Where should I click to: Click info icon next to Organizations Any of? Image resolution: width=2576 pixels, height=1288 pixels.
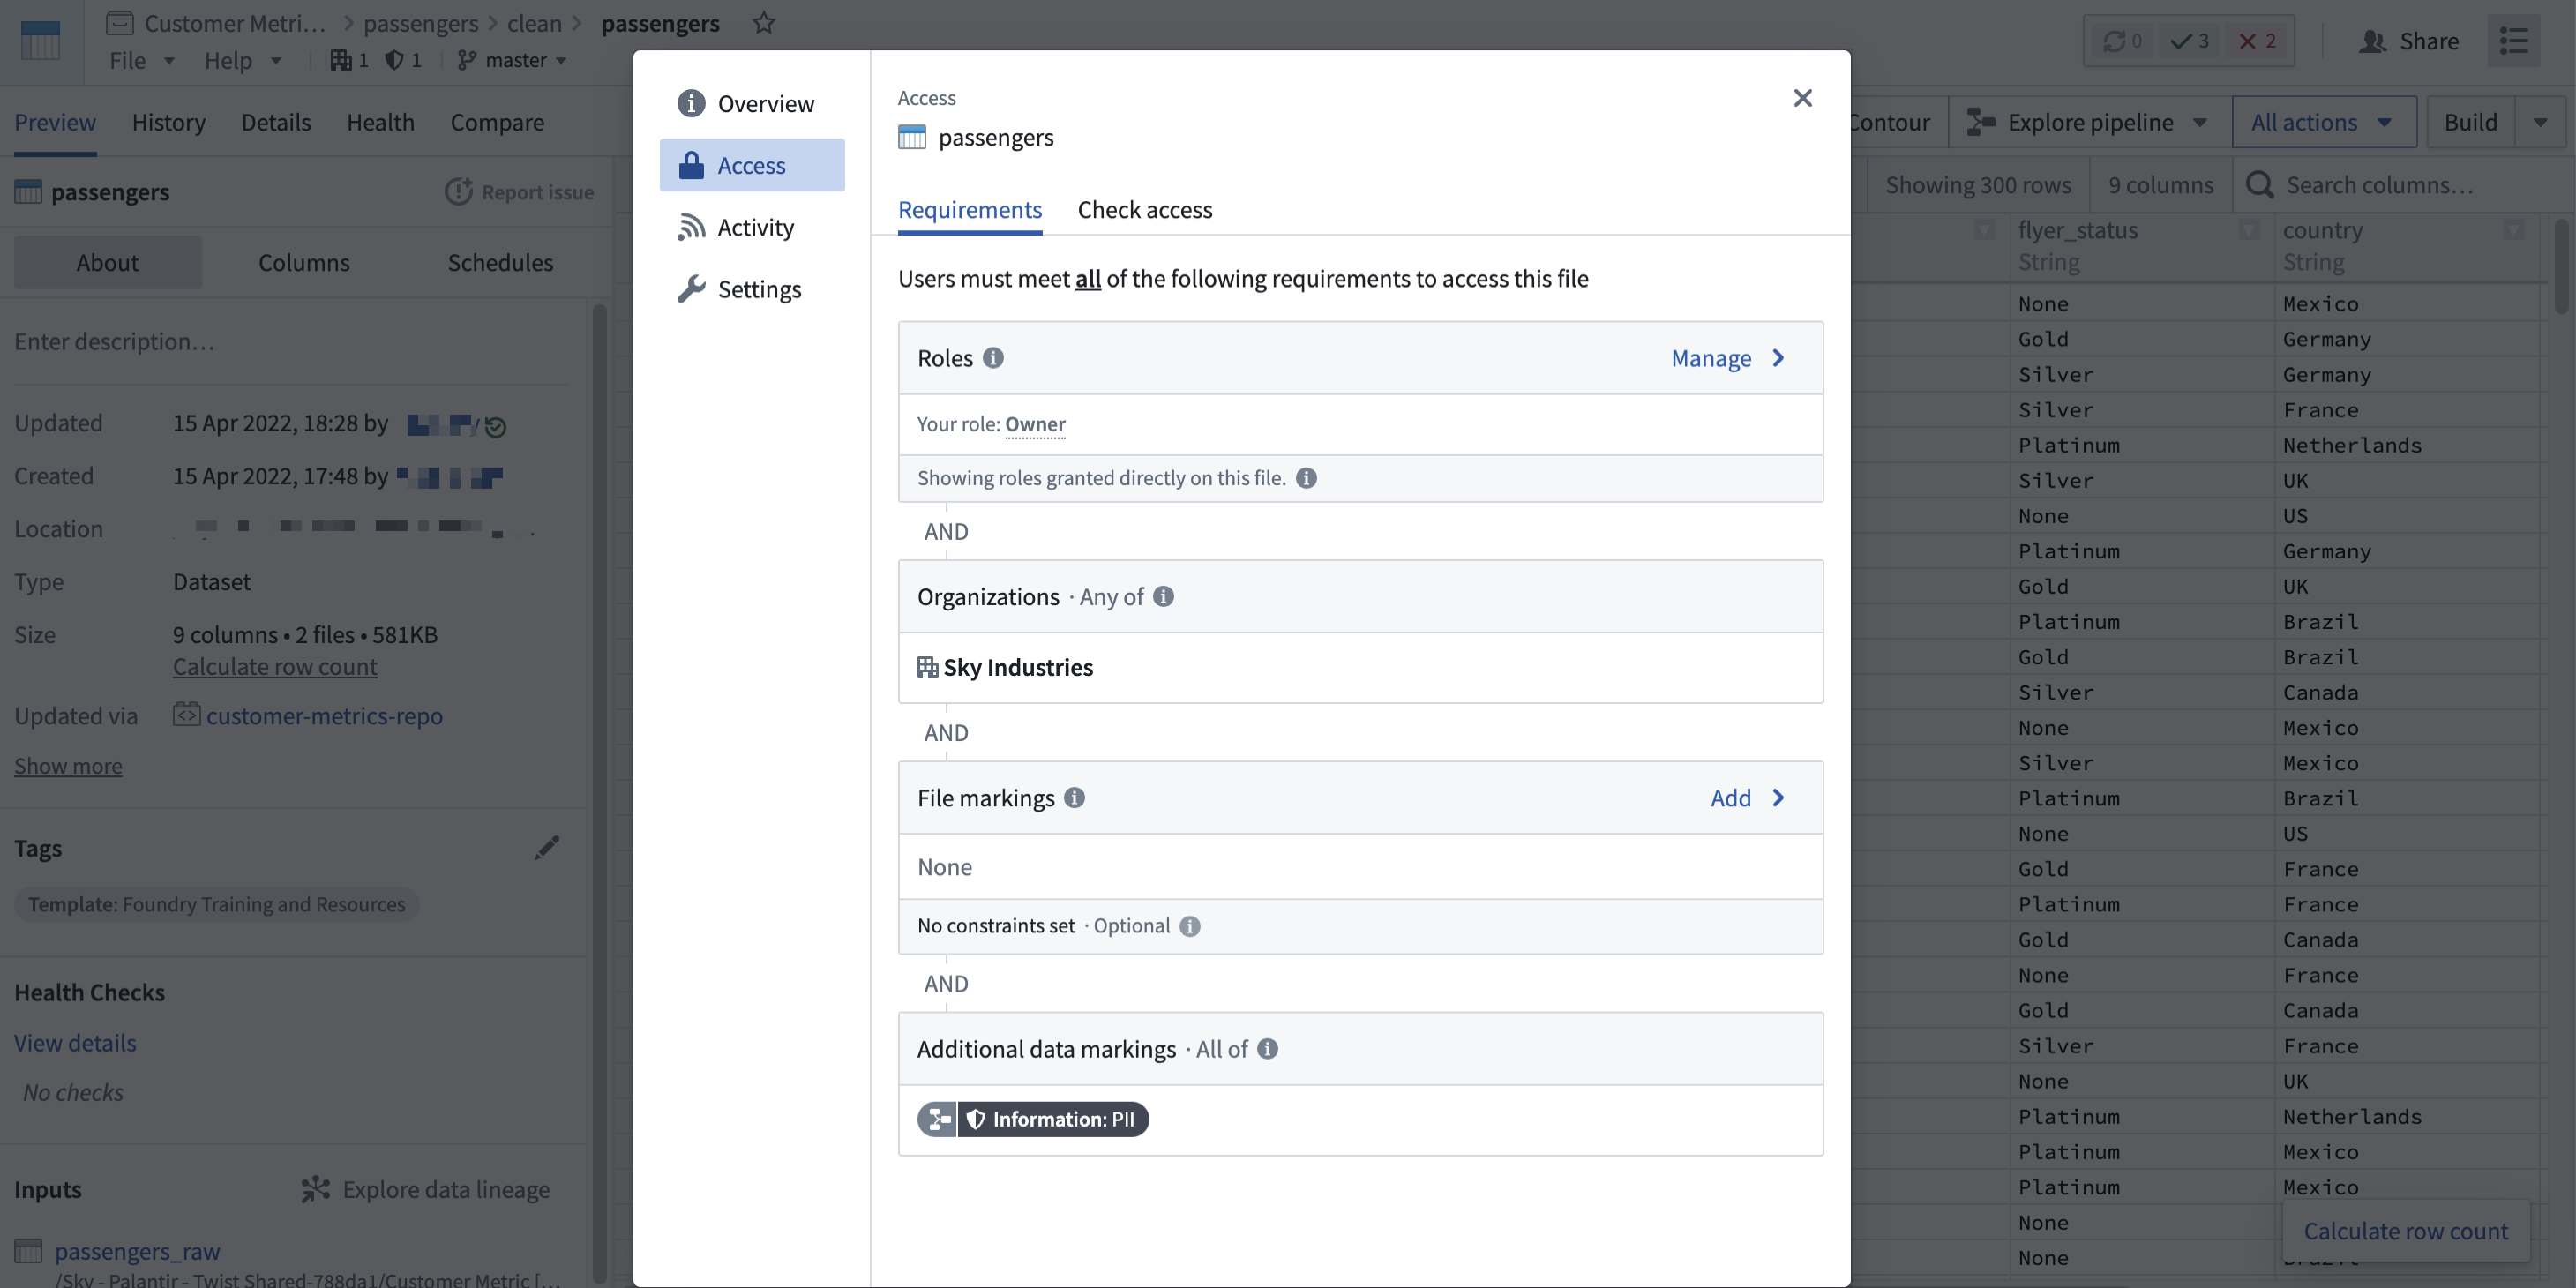point(1163,596)
